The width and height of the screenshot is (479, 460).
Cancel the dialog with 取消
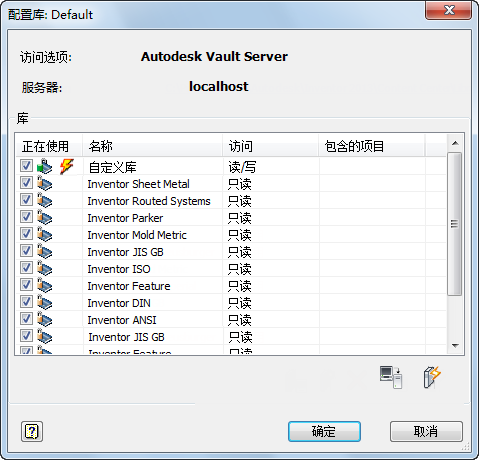426,431
